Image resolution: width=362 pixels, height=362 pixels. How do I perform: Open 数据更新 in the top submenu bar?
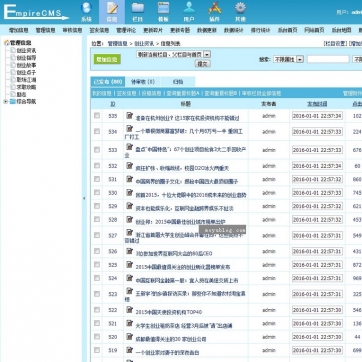pyautogui.click(x=206, y=30)
